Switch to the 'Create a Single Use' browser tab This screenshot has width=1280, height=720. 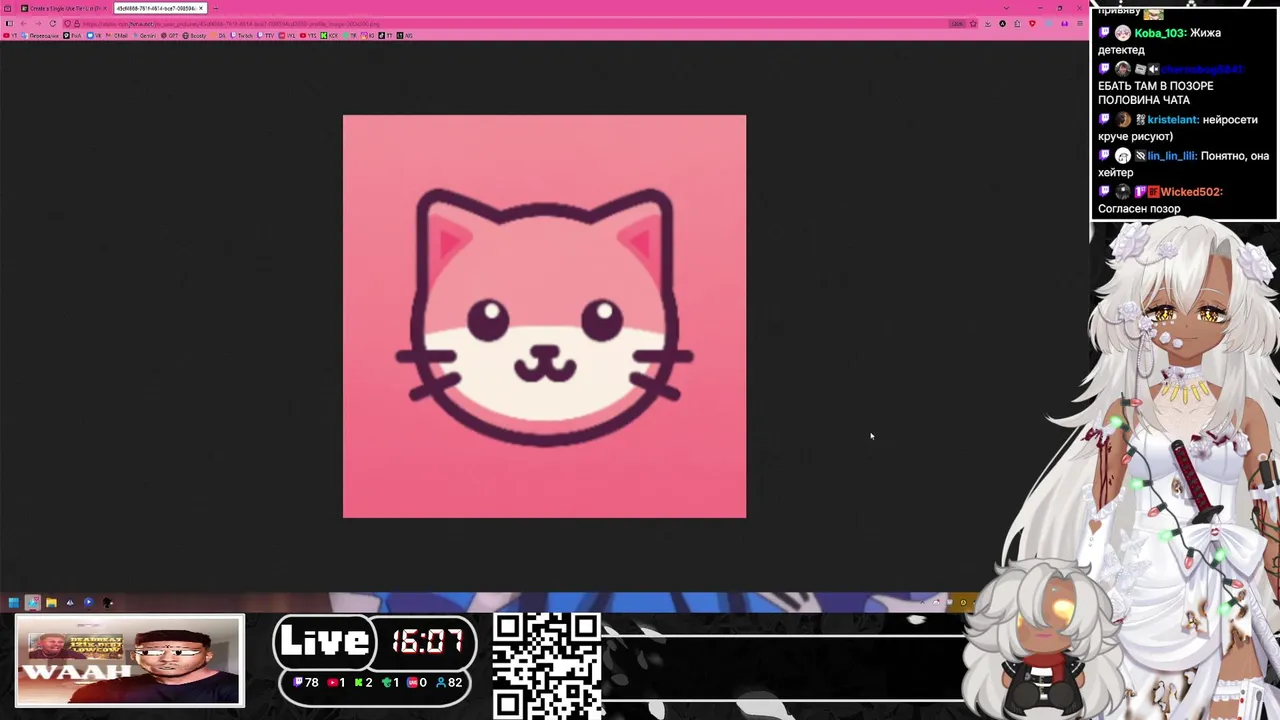click(64, 8)
